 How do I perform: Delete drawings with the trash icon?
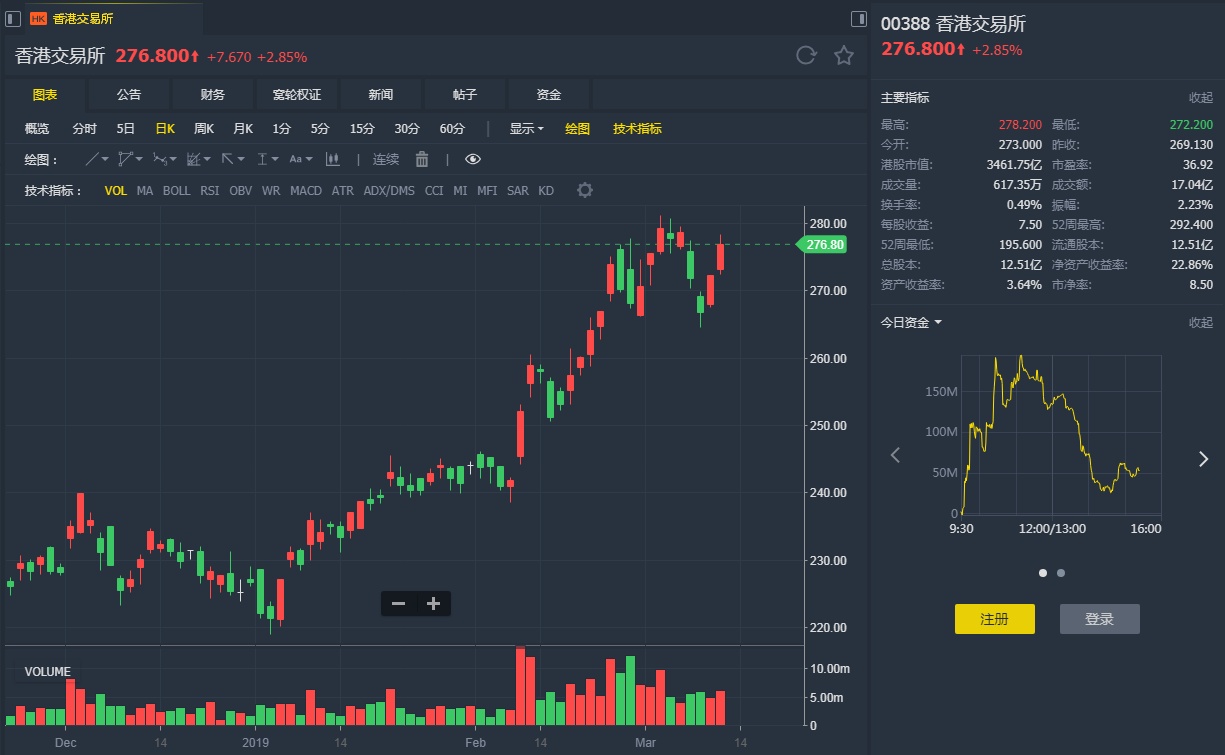pos(422,159)
